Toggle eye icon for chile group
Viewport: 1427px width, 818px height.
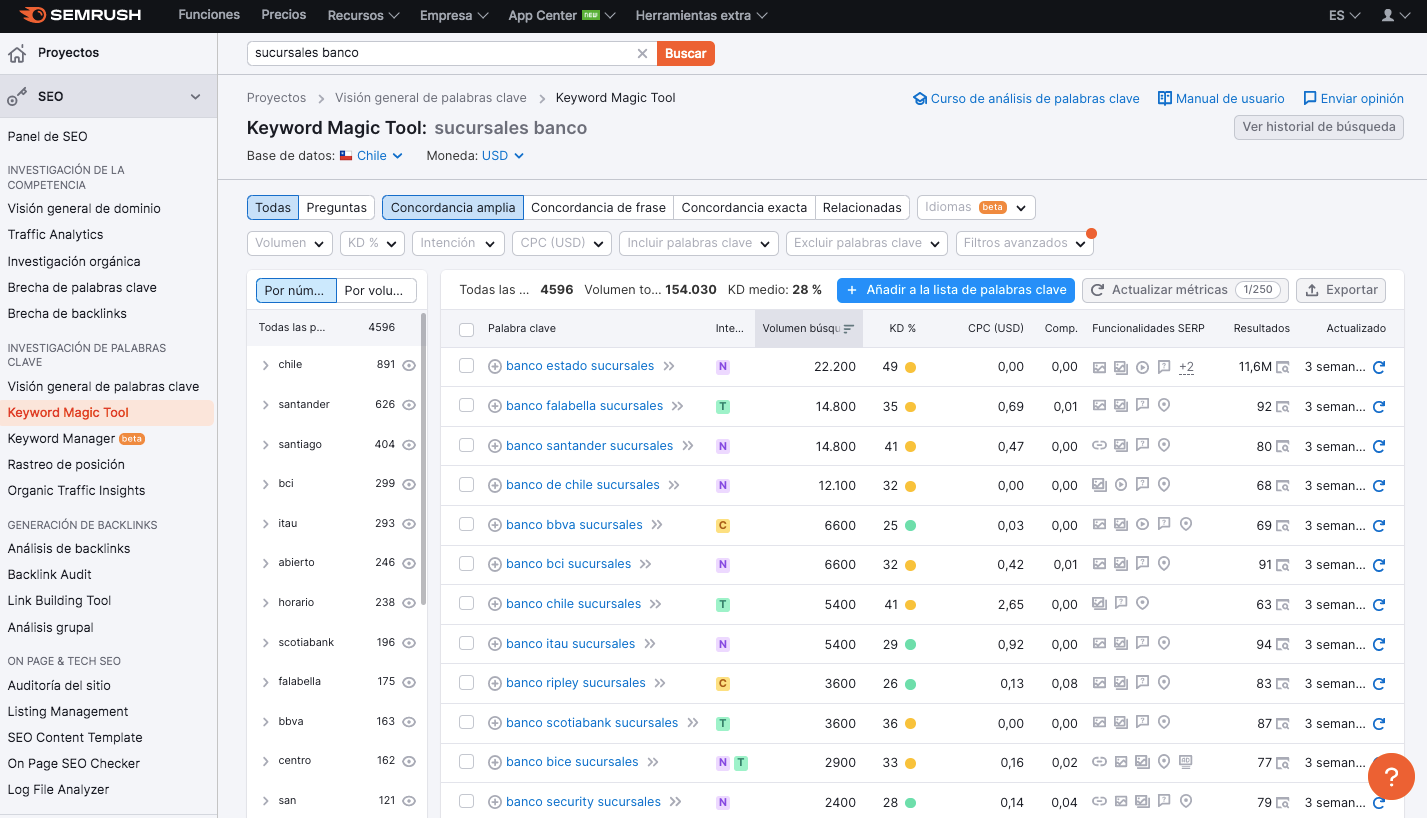(408, 365)
